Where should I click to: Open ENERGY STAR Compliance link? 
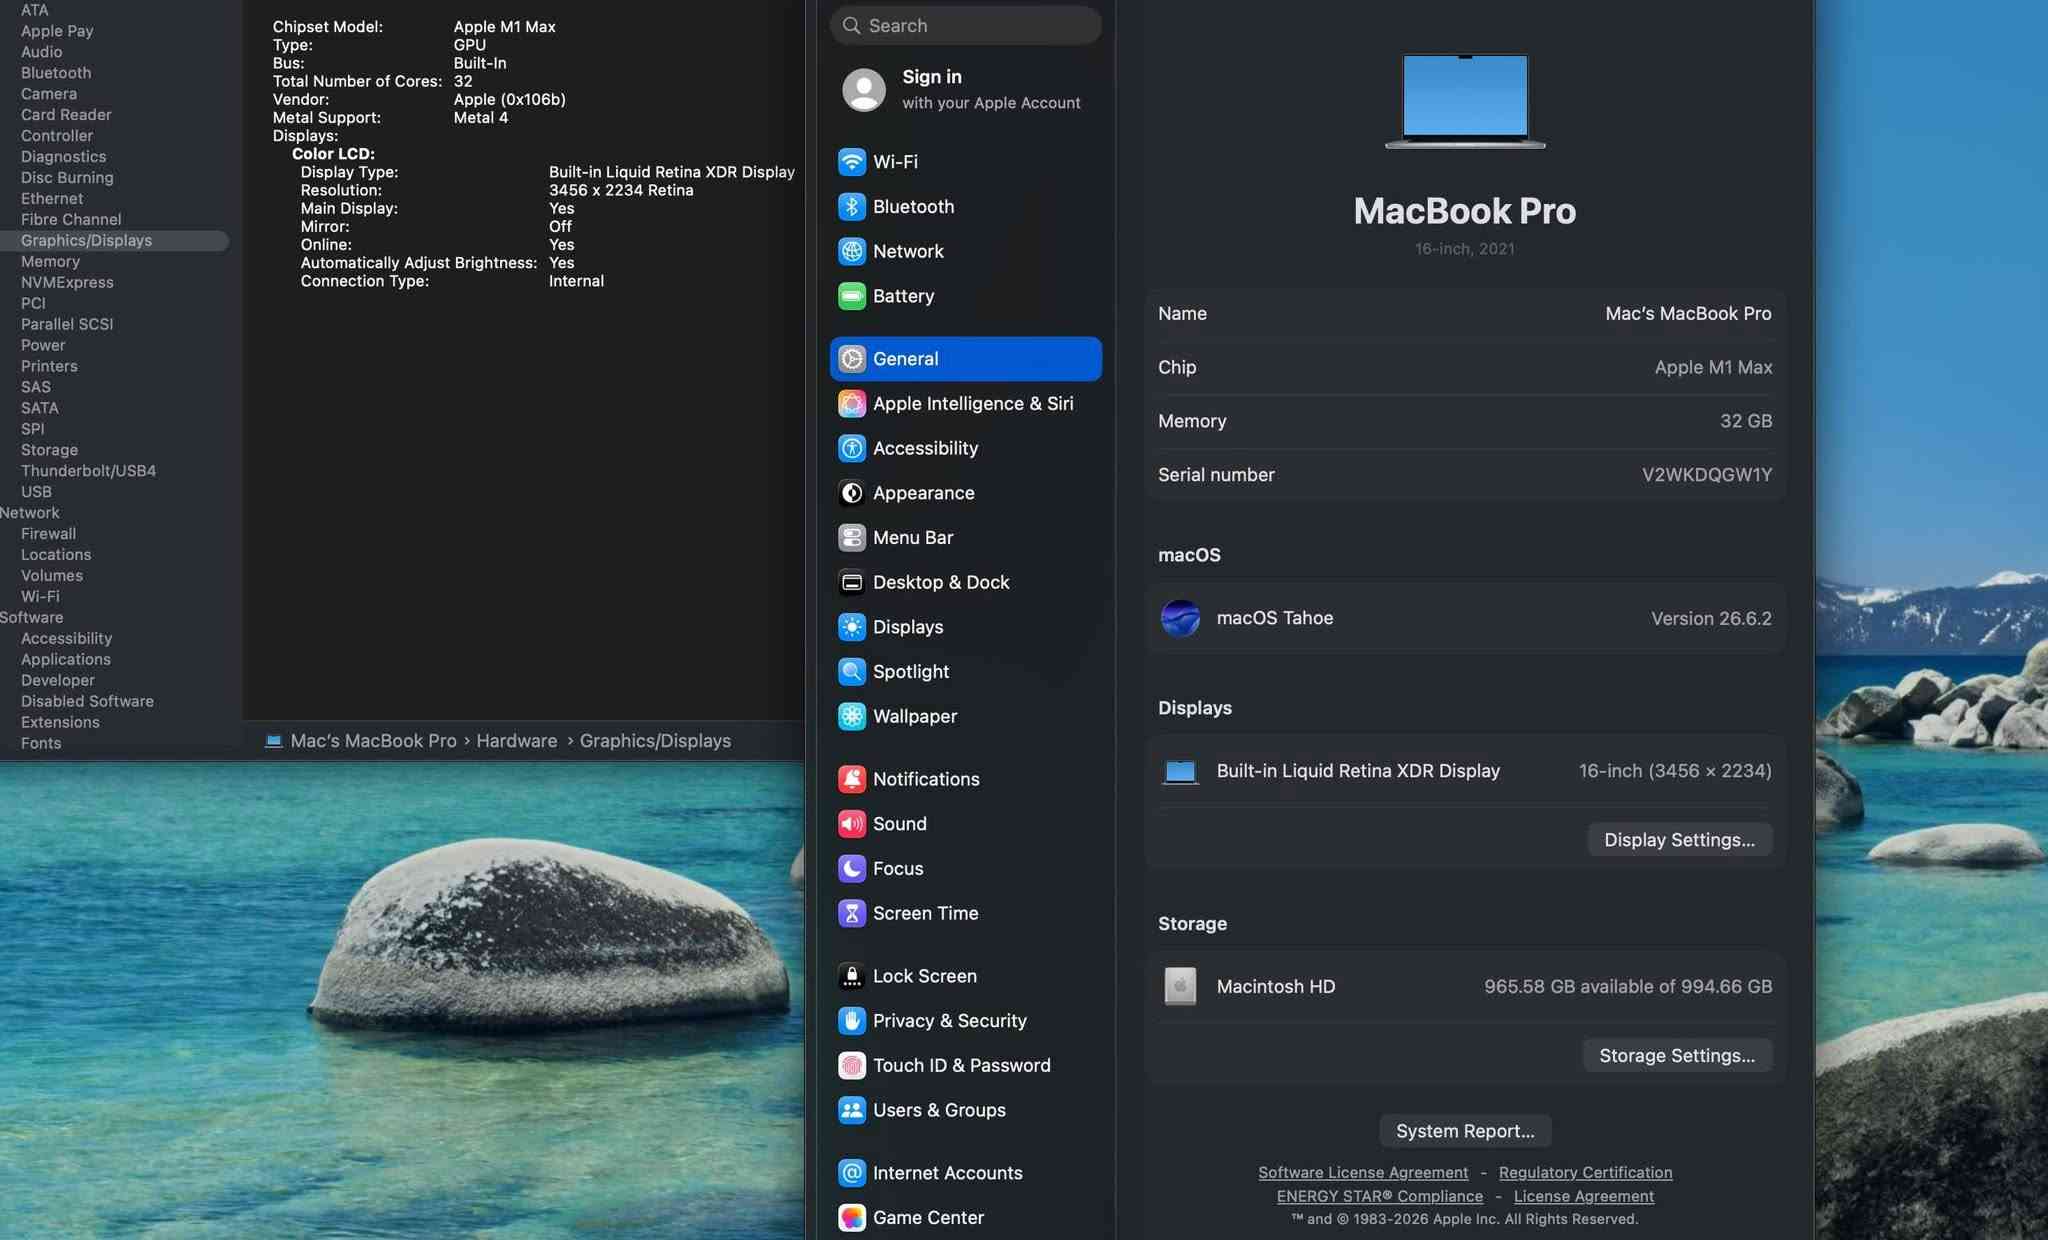[x=1379, y=1196]
